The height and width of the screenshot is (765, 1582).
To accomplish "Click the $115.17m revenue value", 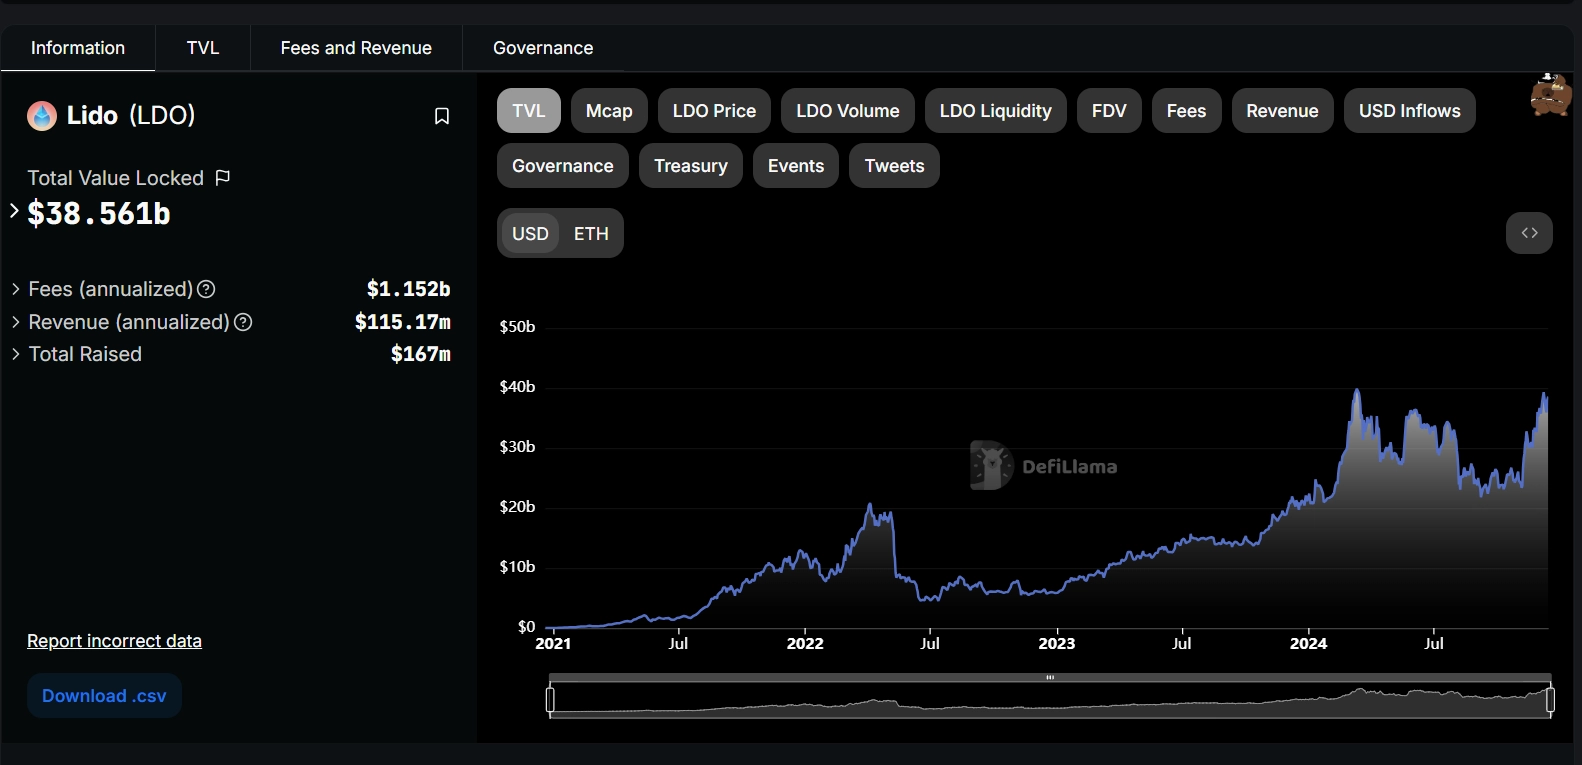I will [403, 322].
